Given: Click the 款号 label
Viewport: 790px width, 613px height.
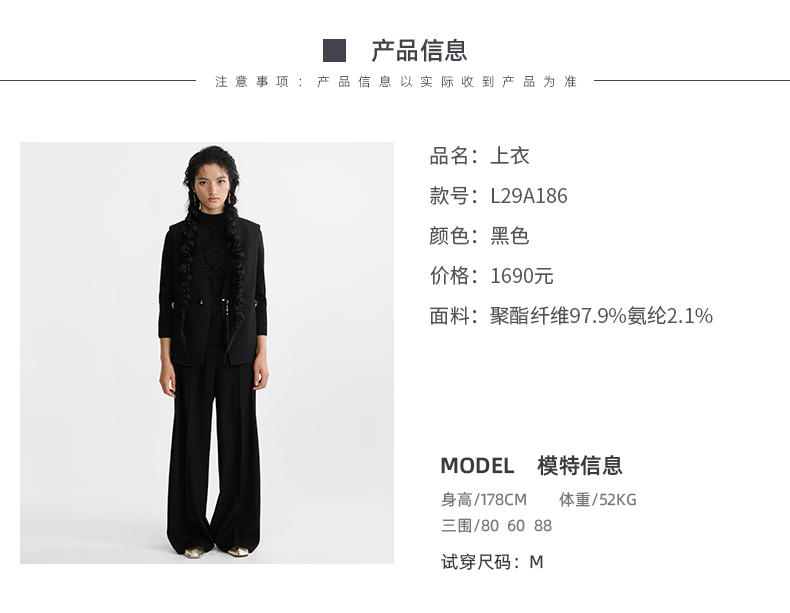Looking at the screenshot, I should pyautogui.click(x=449, y=196).
